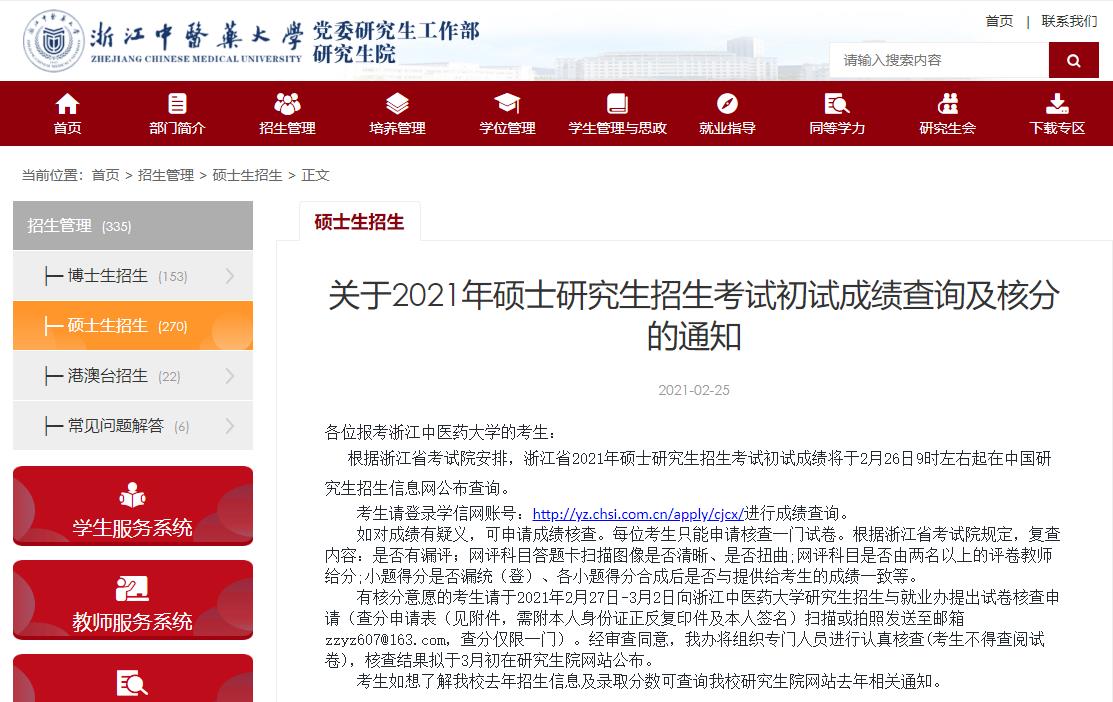The image size is (1113, 702).
Task: Click the 招生管理 people group icon
Action: 287,103
